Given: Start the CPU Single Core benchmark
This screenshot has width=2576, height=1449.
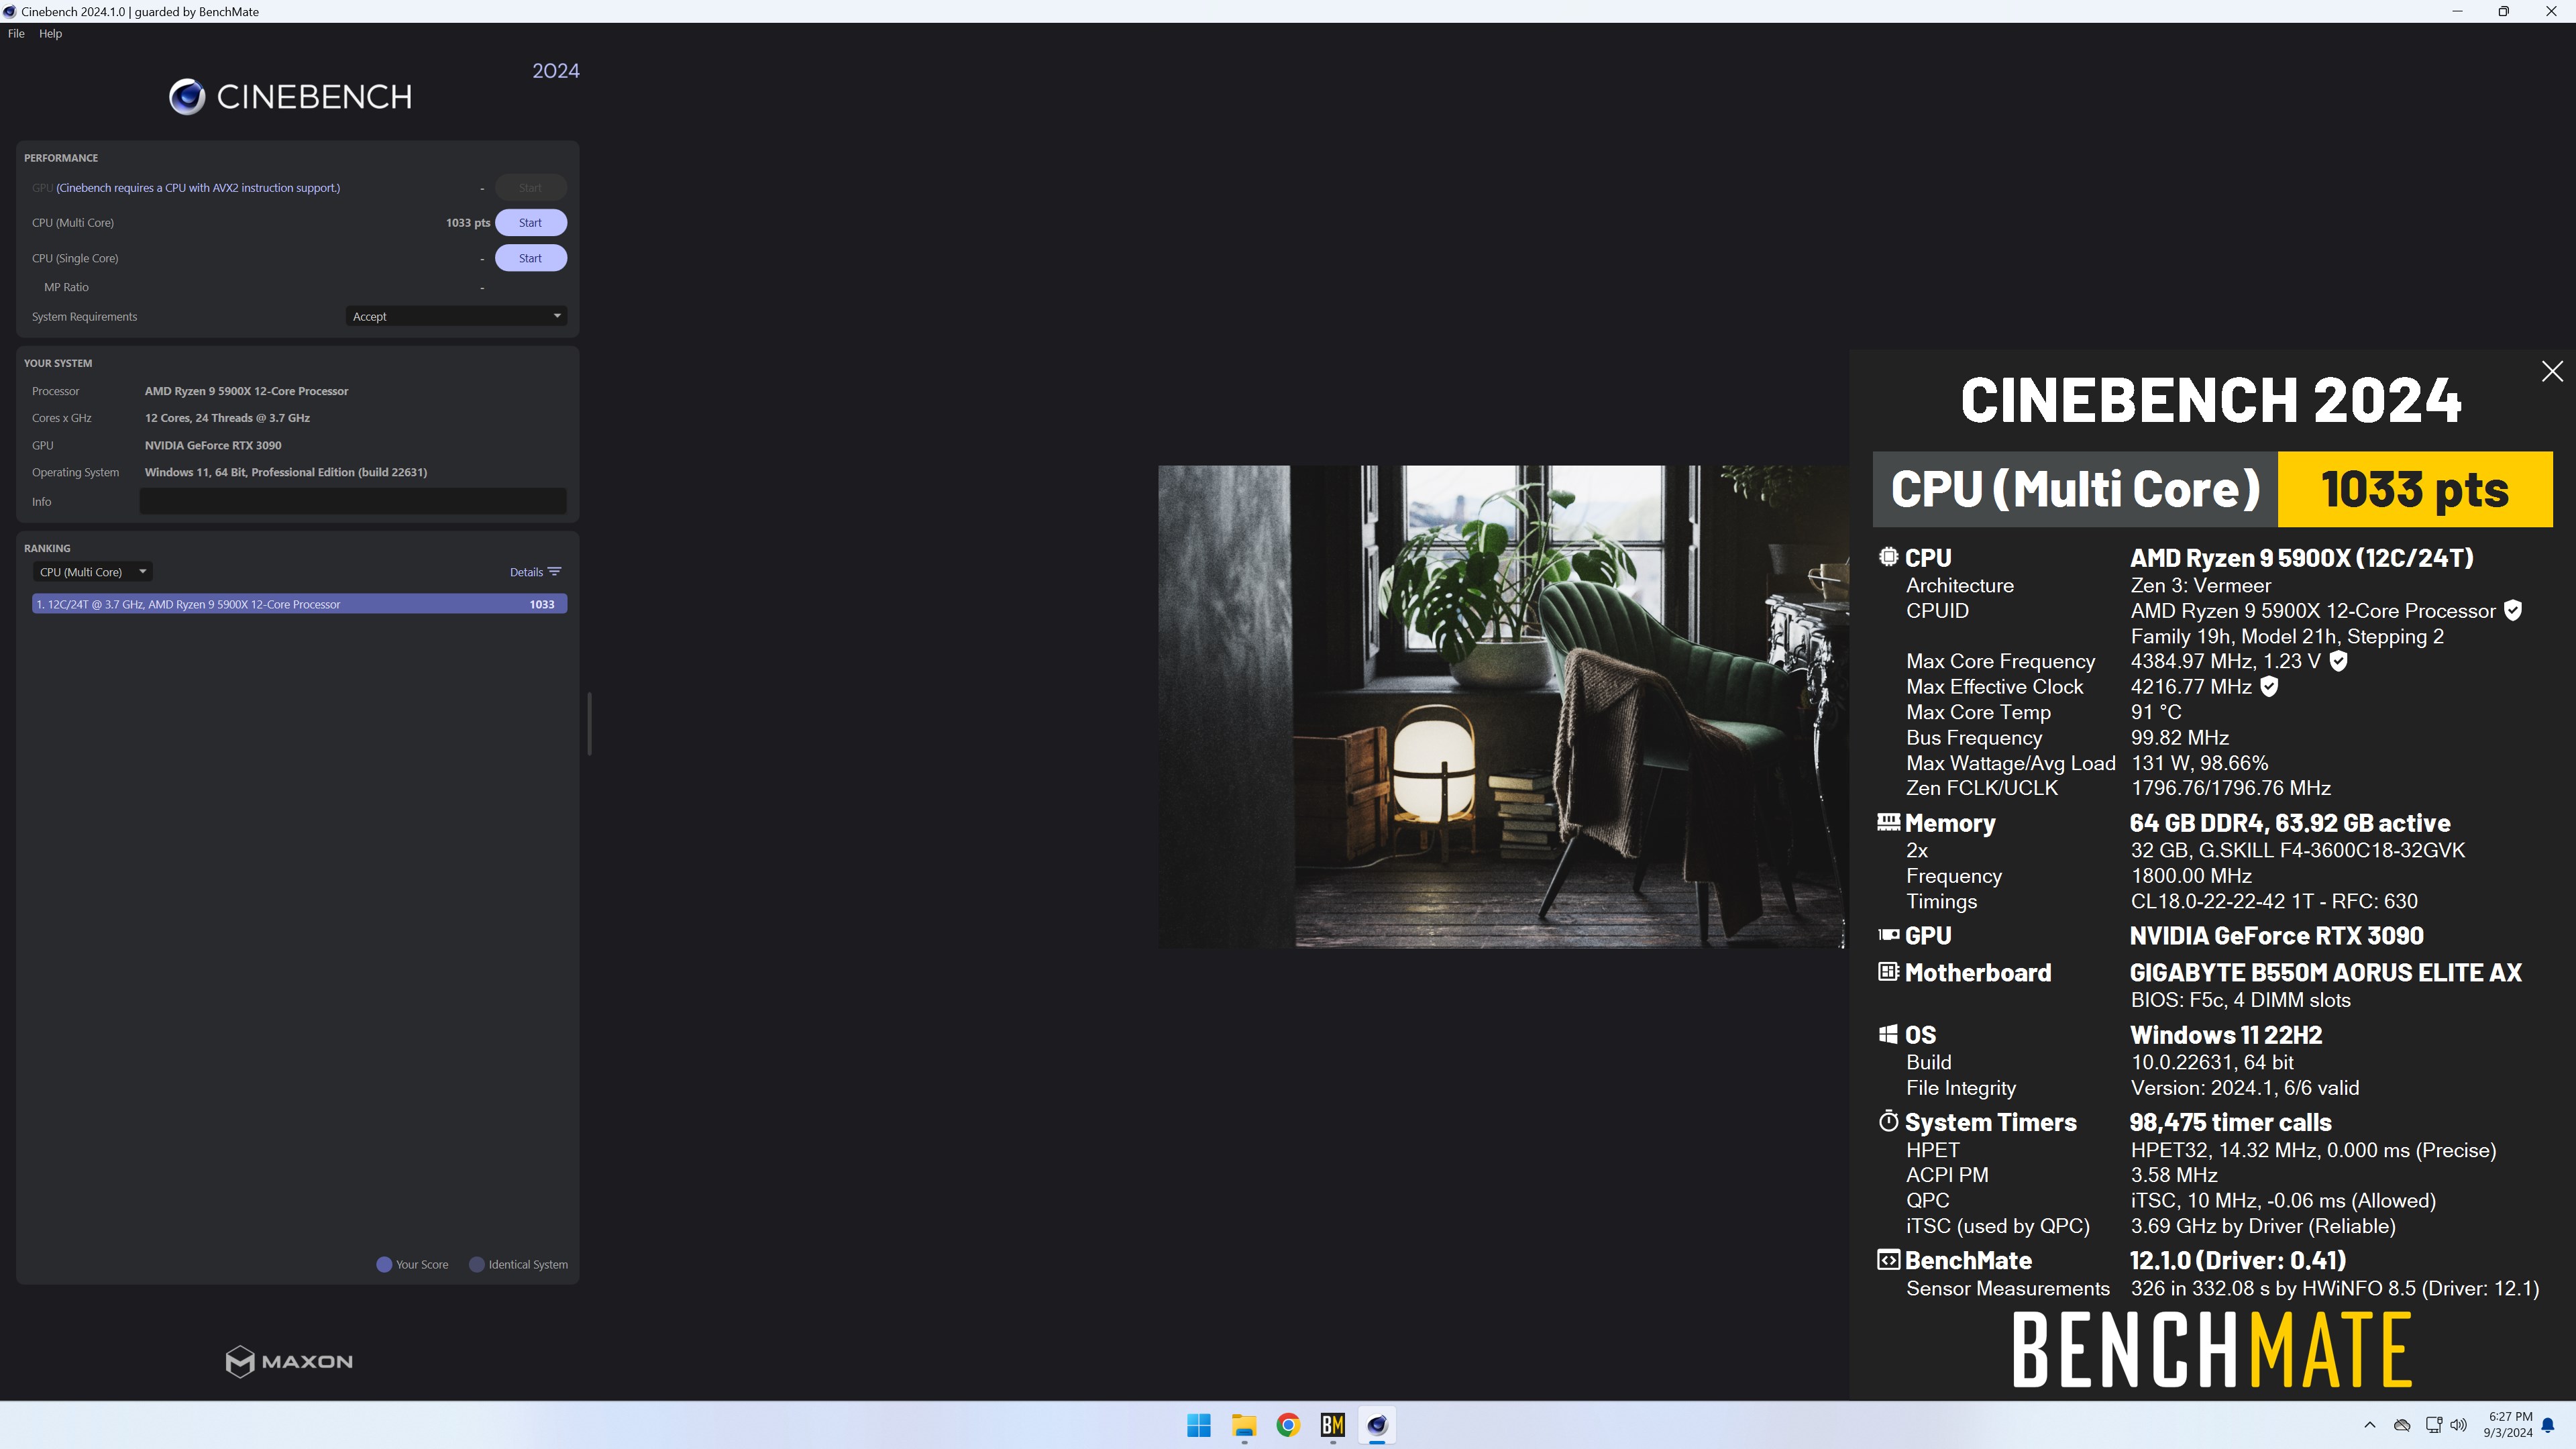Looking at the screenshot, I should coord(530,258).
